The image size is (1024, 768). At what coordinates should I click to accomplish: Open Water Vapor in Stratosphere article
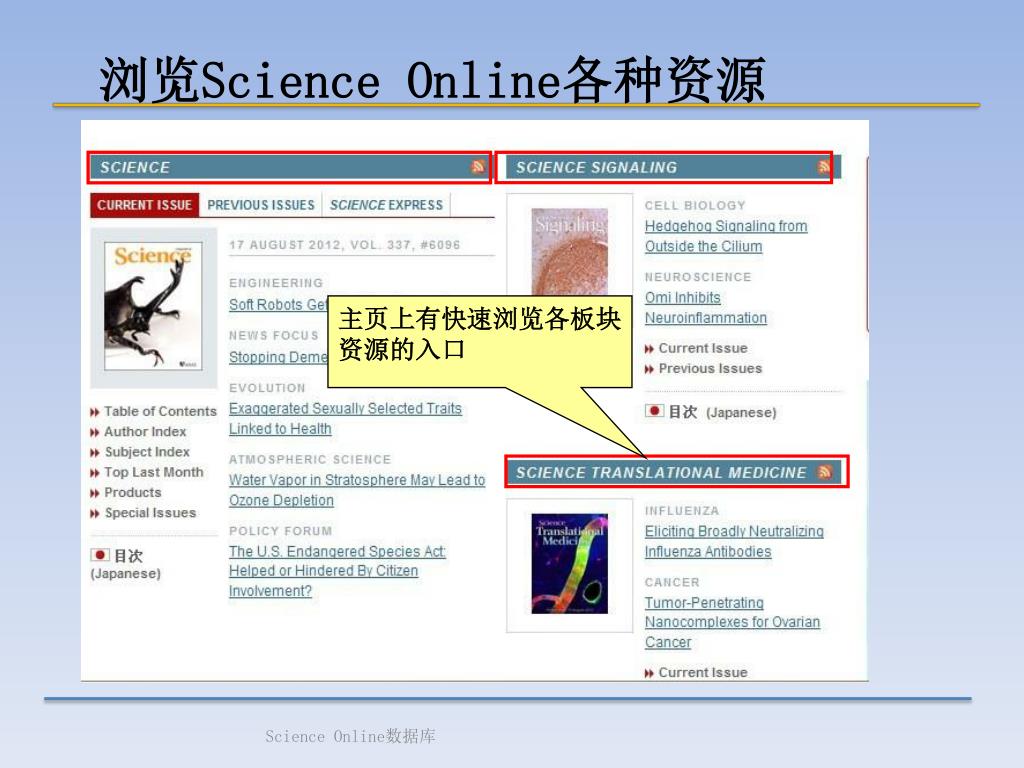[357, 490]
